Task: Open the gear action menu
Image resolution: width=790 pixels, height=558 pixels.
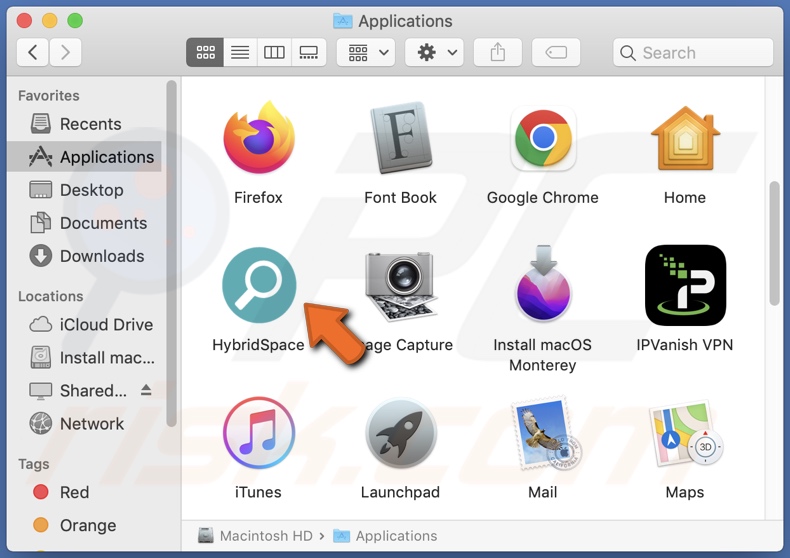Action: pos(435,52)
